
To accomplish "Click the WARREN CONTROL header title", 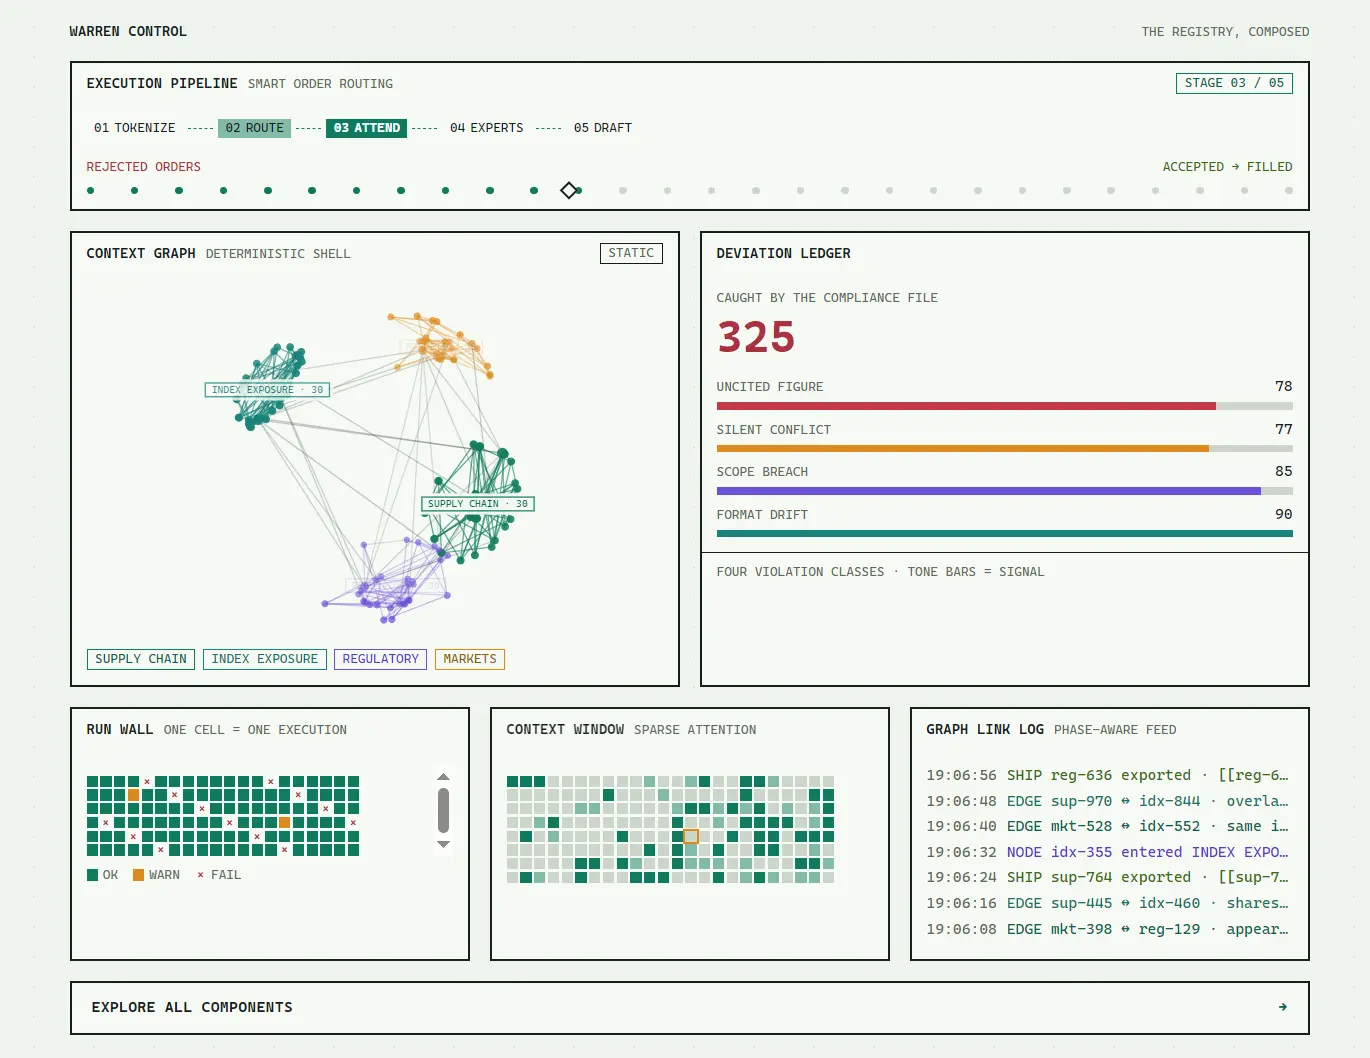I will click(x=128, y=31).
